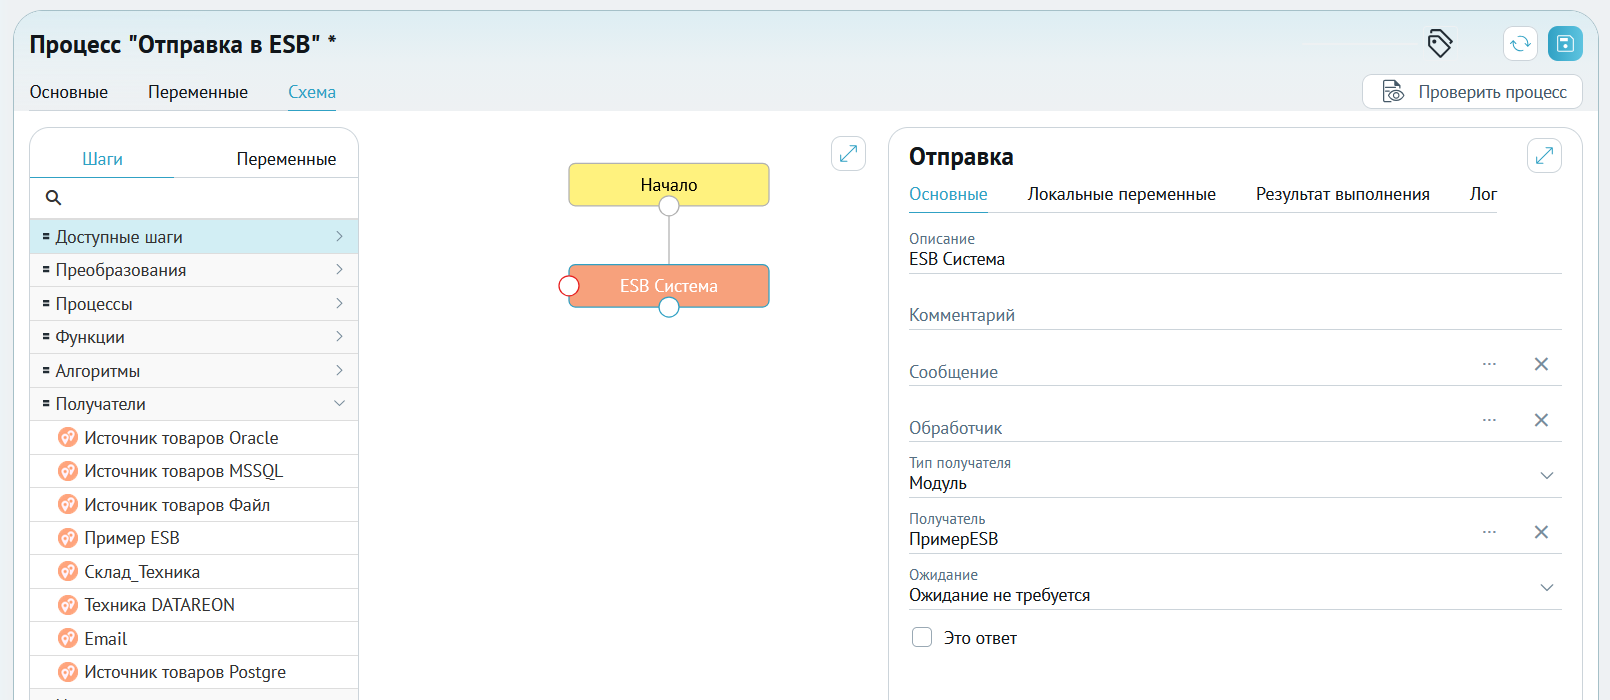Screen dimensions: 1610x700
Task: Click the refresh process icon button
Action: click(1520, 43)
